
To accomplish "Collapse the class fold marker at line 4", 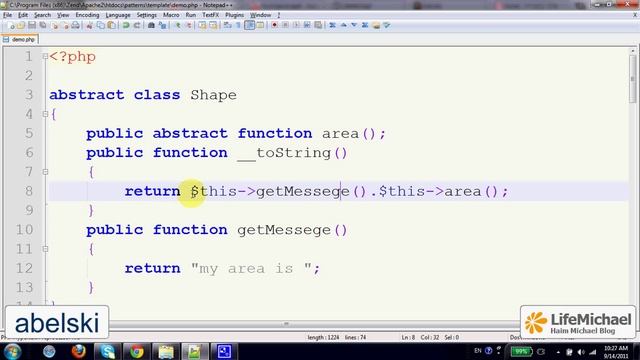I will [x=45, y=114].
